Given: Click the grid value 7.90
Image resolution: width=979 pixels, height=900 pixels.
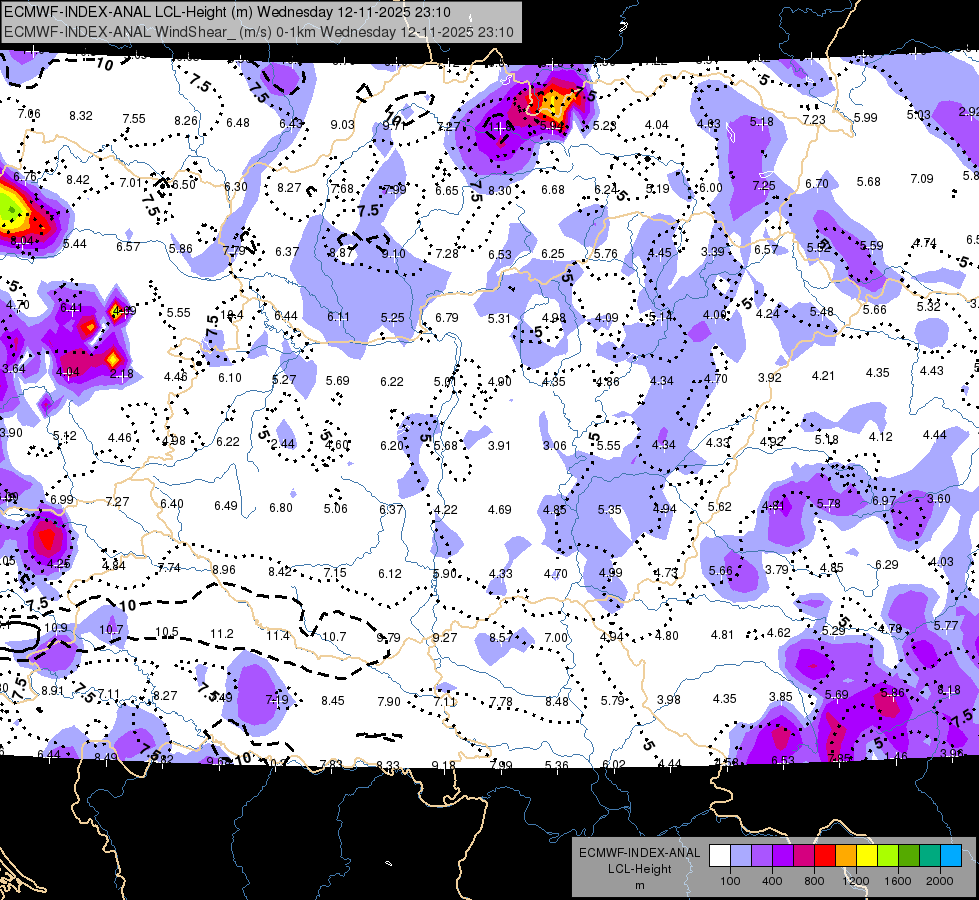Looking at the screenshot, I should (x=388, y=701).
